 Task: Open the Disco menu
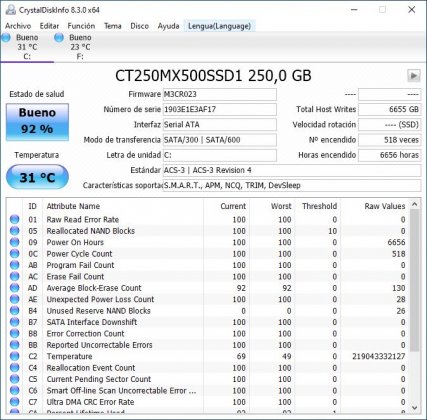pyautogui.click(x=139, y=26)
